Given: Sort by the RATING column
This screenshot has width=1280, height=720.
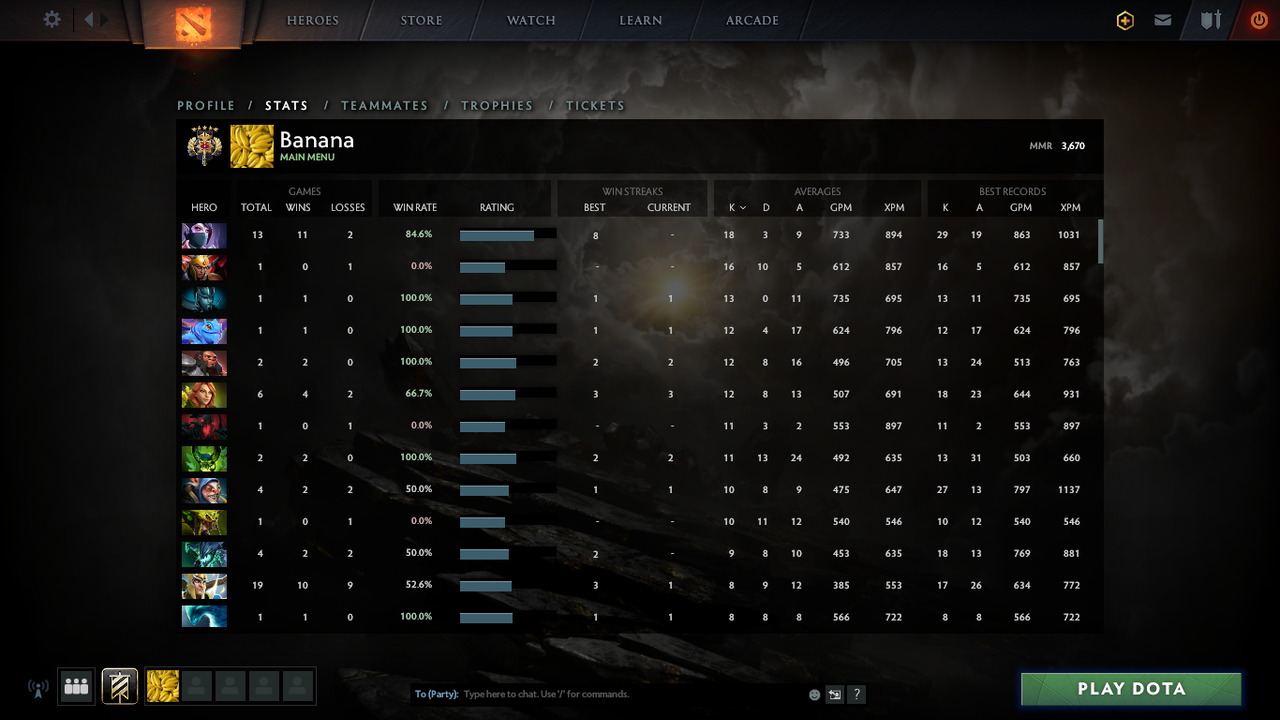Looking at the screenshot, I should pyautogui.click(x=497, y=208).
